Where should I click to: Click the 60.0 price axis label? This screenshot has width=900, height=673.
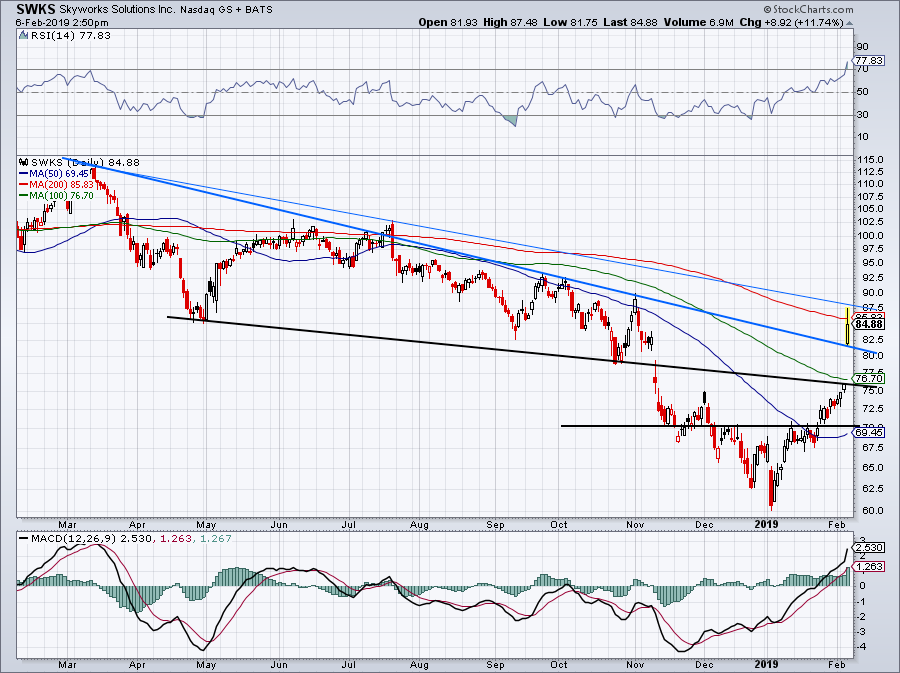[x=871, y=511]
